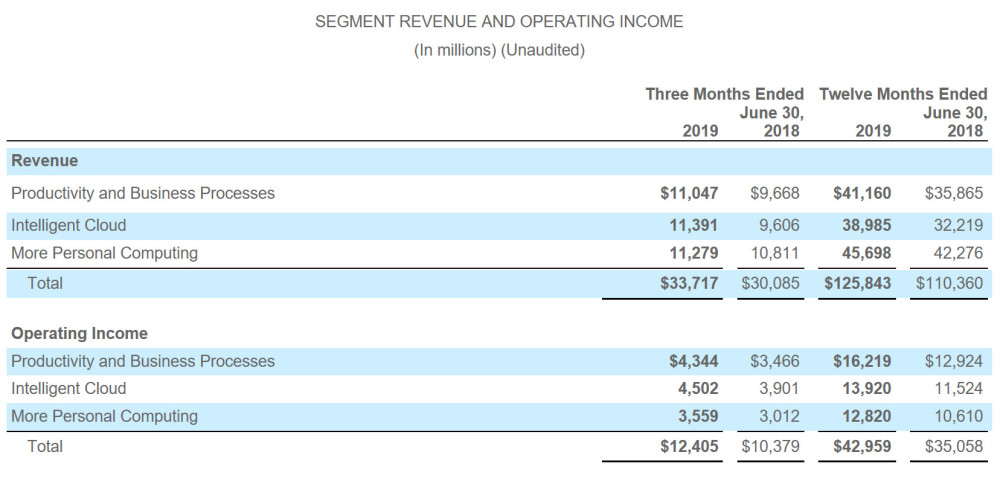Select the 10,811 revenue figure
The image size is (1000, 478).
775,253
